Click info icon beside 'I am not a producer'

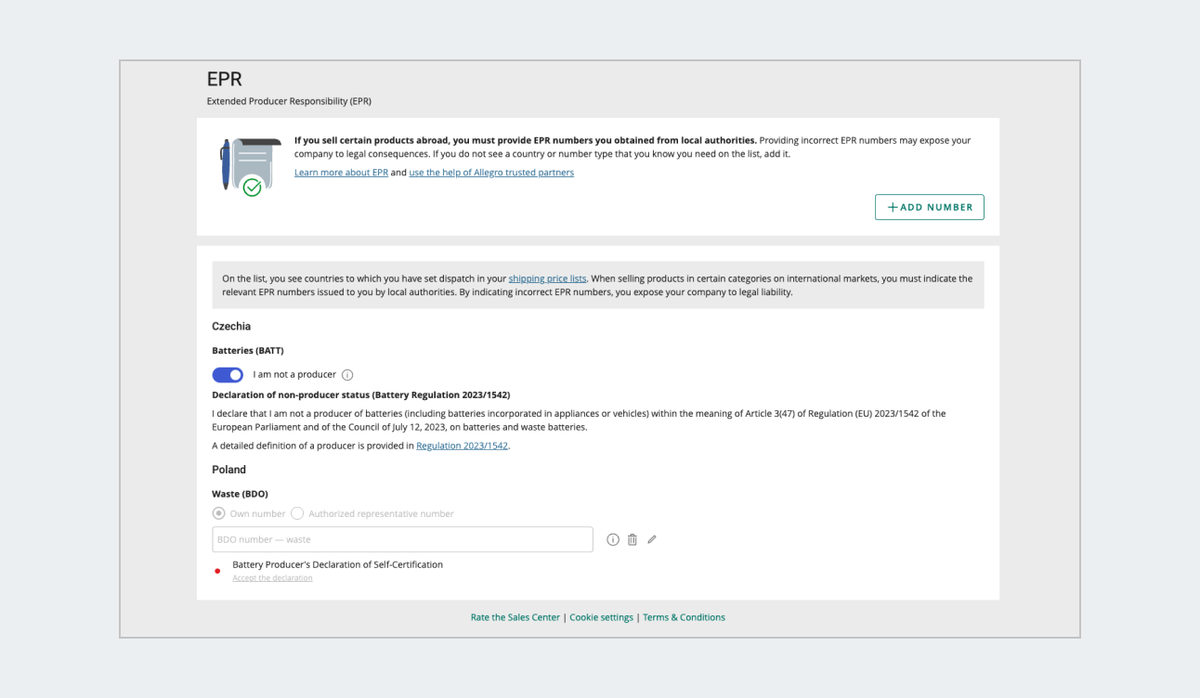tap(348, 375)
